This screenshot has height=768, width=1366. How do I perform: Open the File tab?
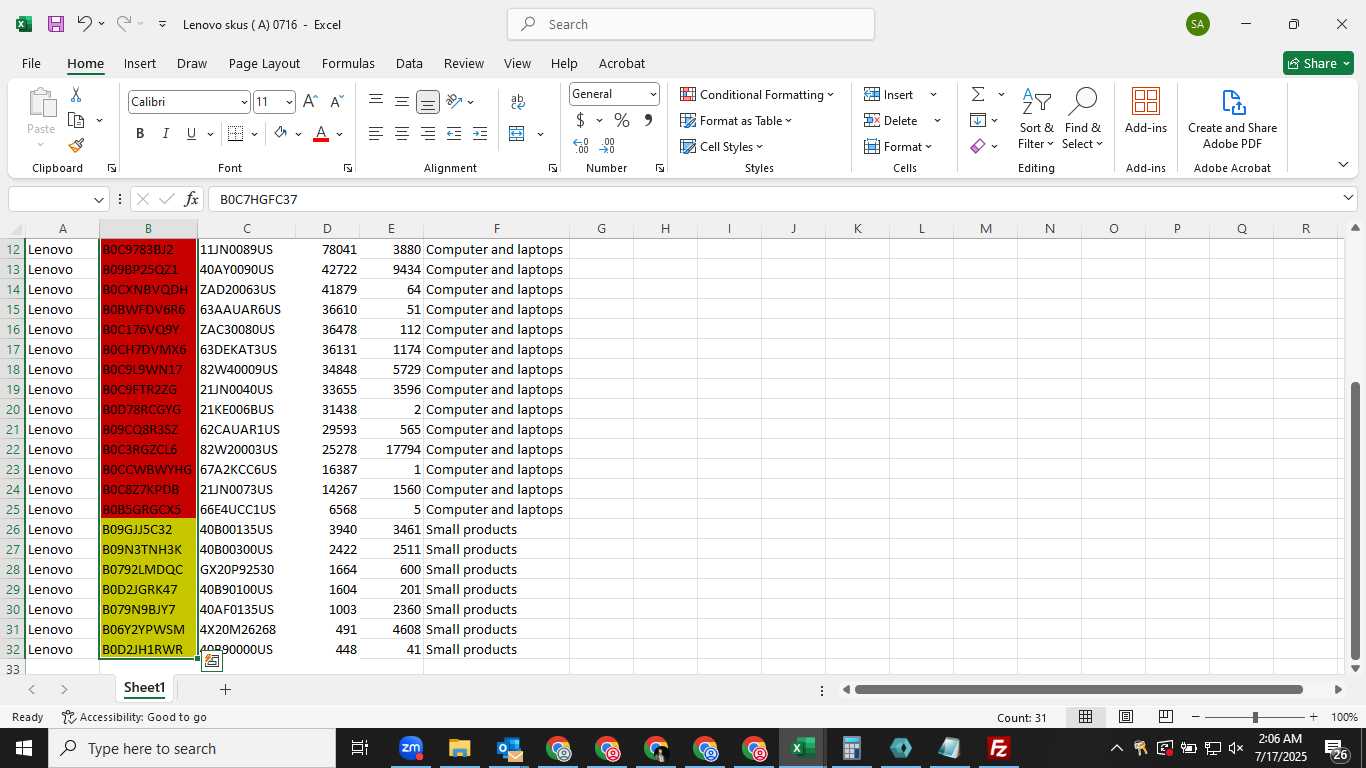[x=31, y=63]
